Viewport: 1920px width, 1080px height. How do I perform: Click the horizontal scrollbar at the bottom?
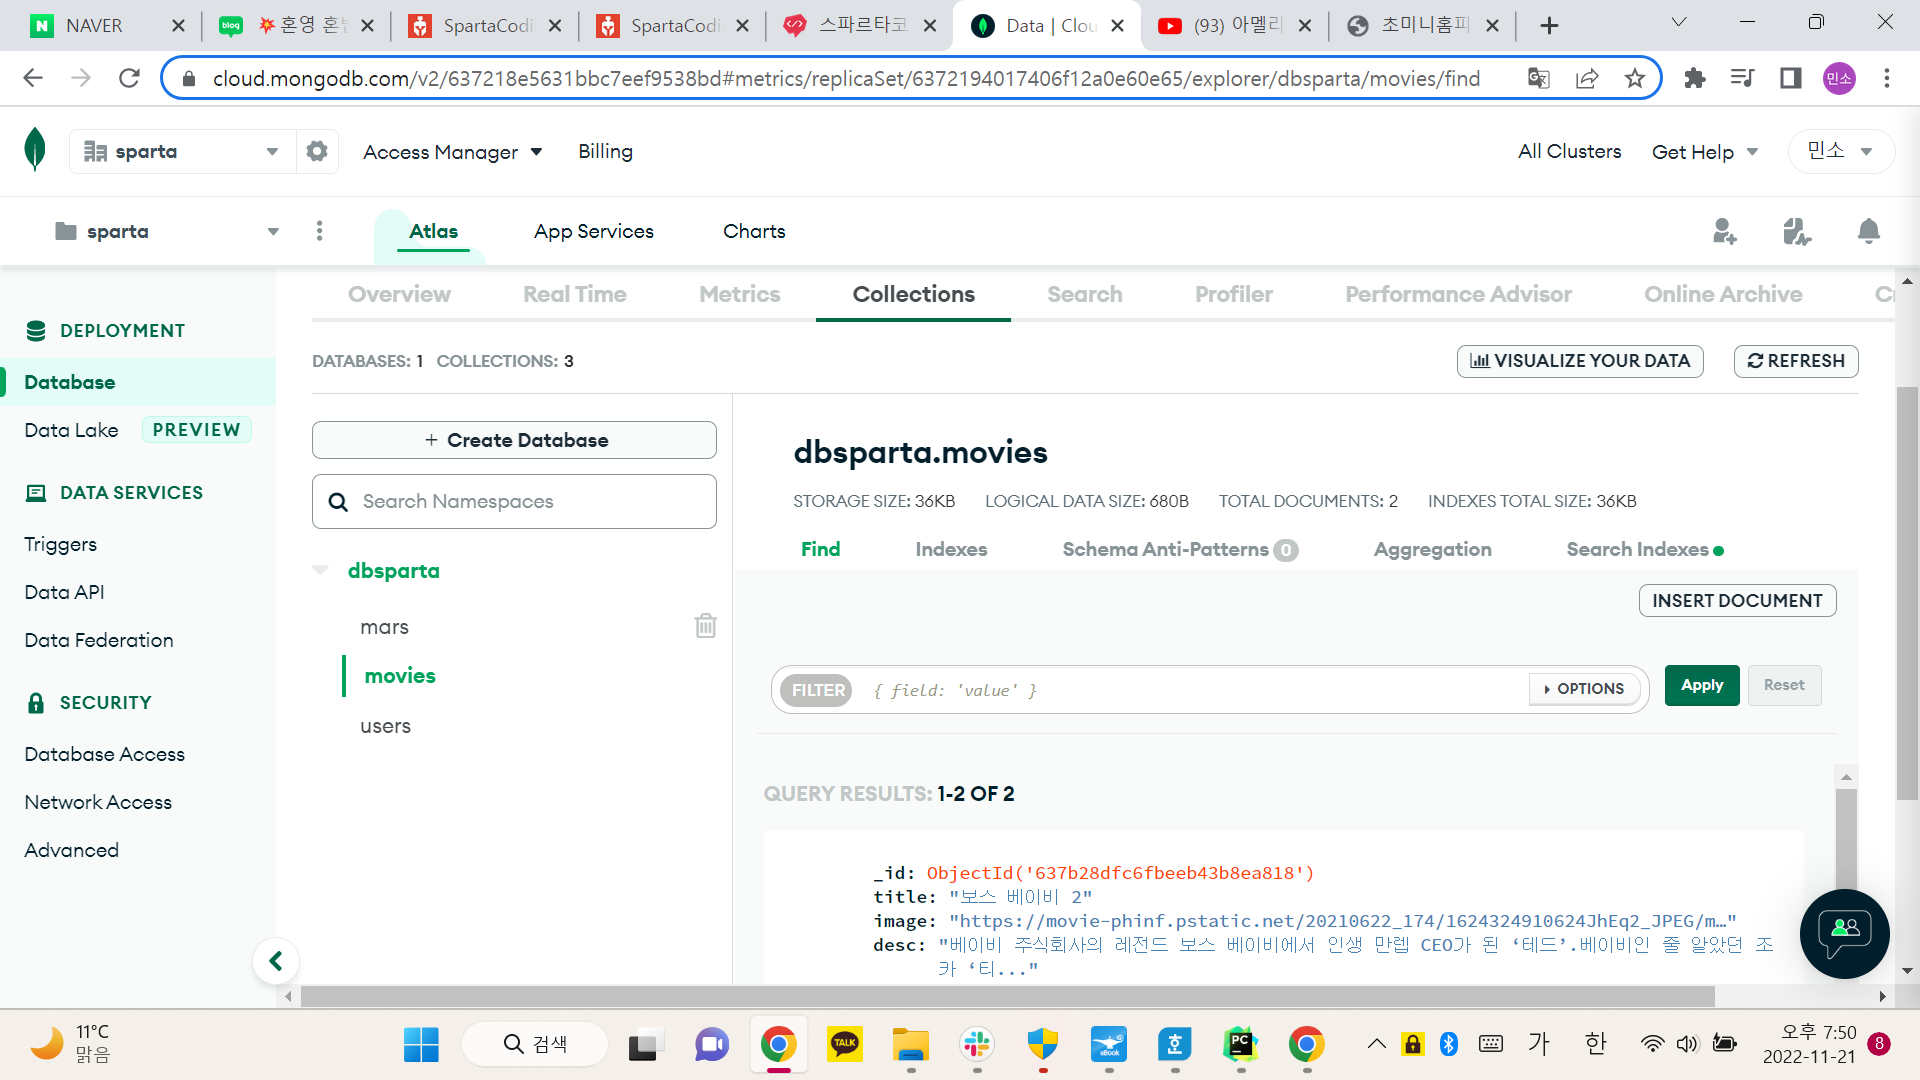point(1007,996)
